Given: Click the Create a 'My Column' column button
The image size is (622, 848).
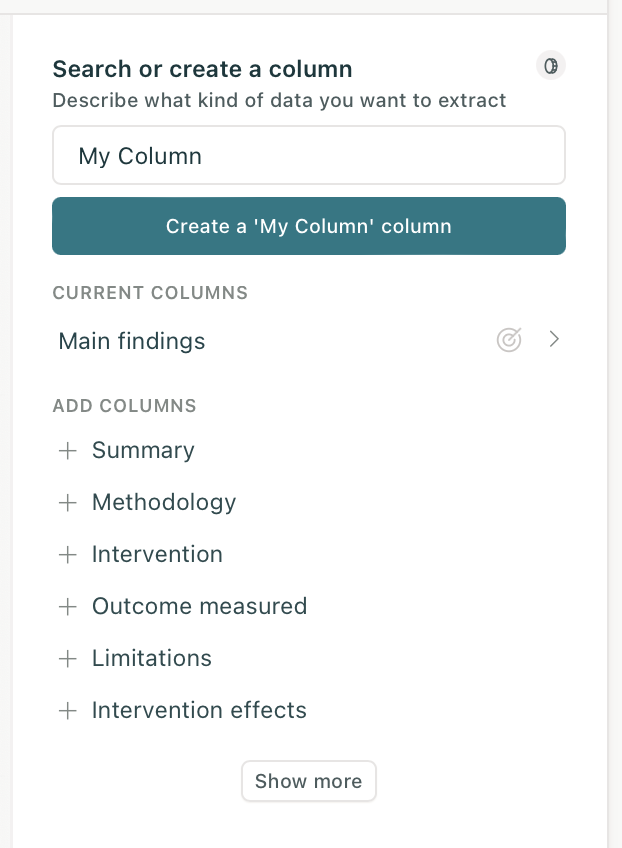Looking at the screenshot, I should pyautogui.click(x=308, y=226).
